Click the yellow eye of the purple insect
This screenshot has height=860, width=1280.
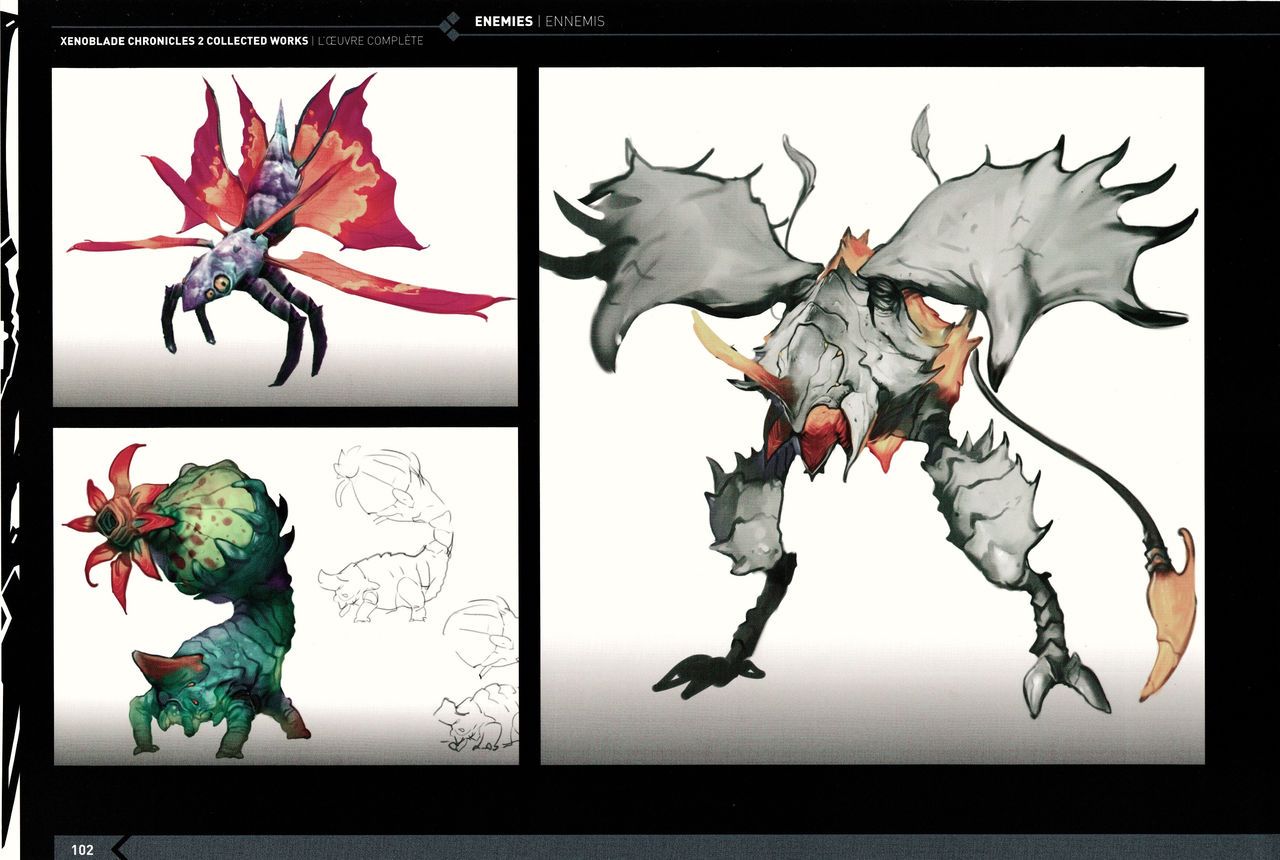point(219,285)
